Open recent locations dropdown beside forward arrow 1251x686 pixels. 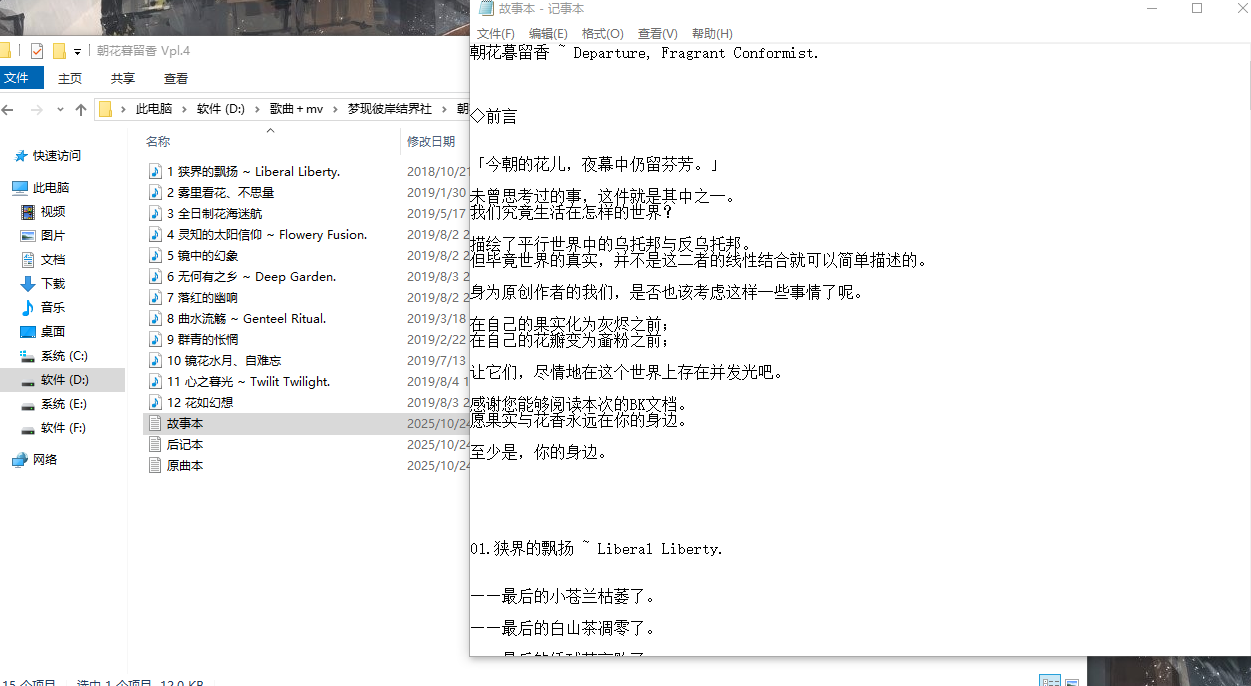click(59, 110)
